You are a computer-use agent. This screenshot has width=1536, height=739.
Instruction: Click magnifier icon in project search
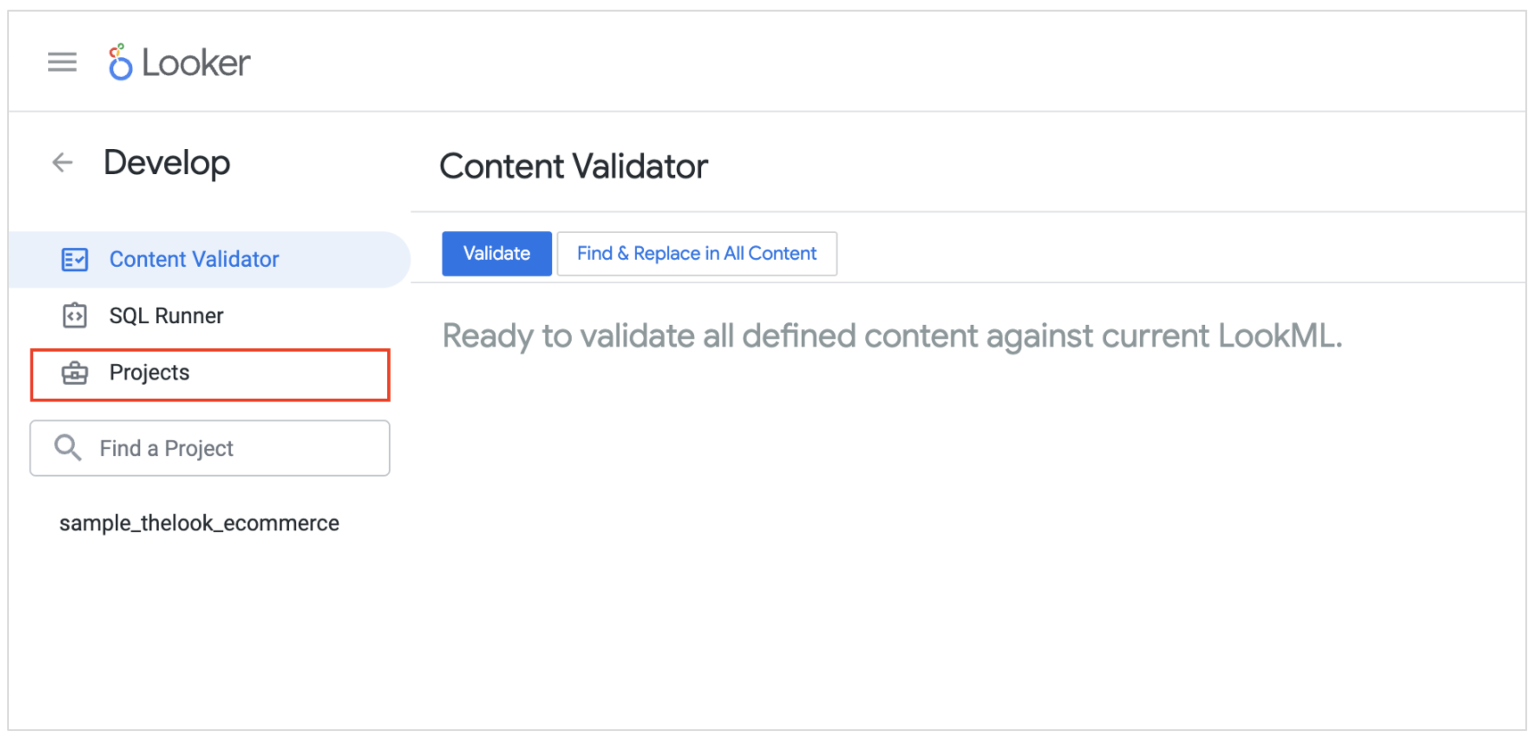coord(68,448)
